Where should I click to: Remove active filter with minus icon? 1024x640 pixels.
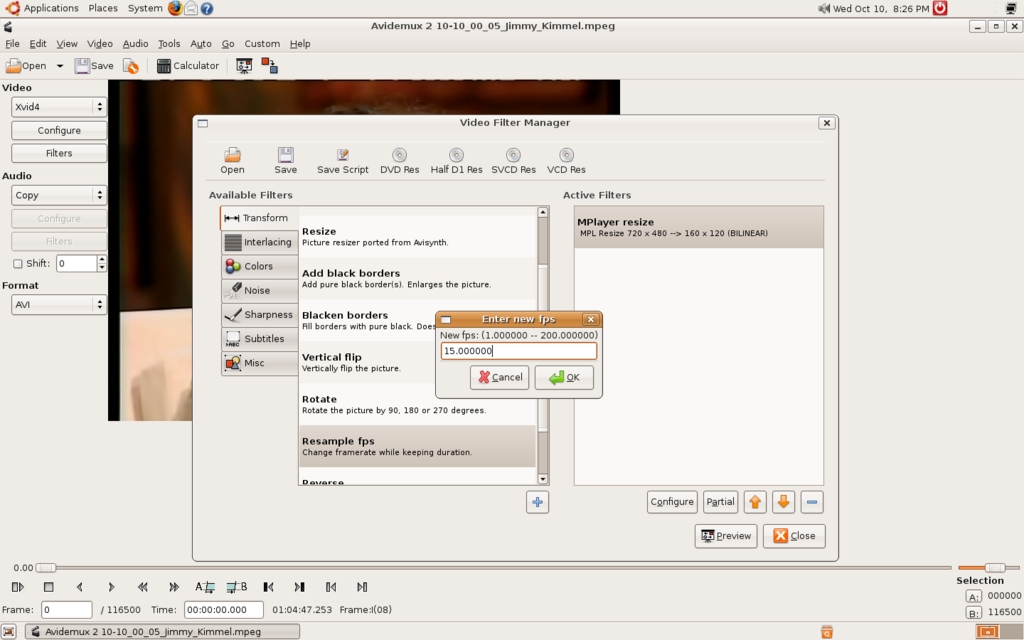(x=812, y=502)
